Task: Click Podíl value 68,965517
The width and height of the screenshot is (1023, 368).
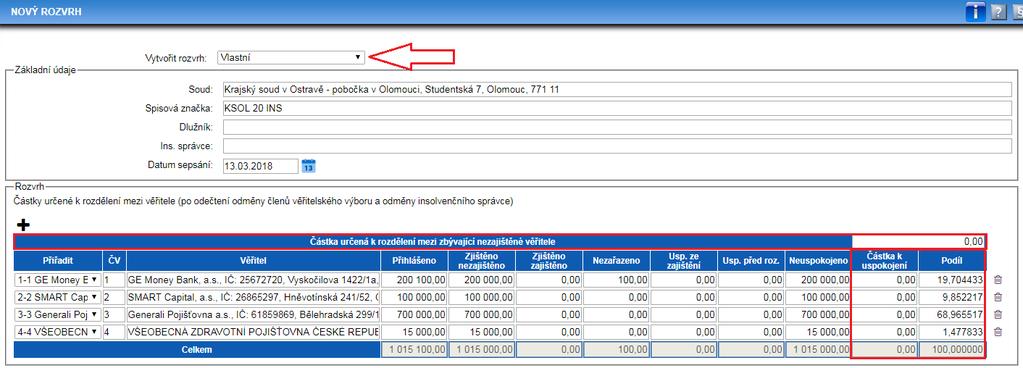Action: pyautogui.click(x=952, y=314)
